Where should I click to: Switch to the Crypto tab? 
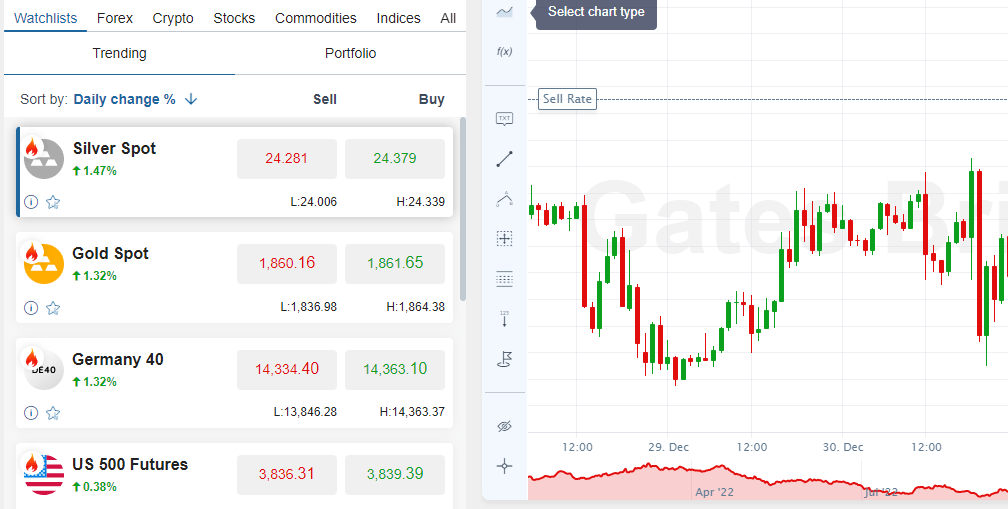[173, 18]
